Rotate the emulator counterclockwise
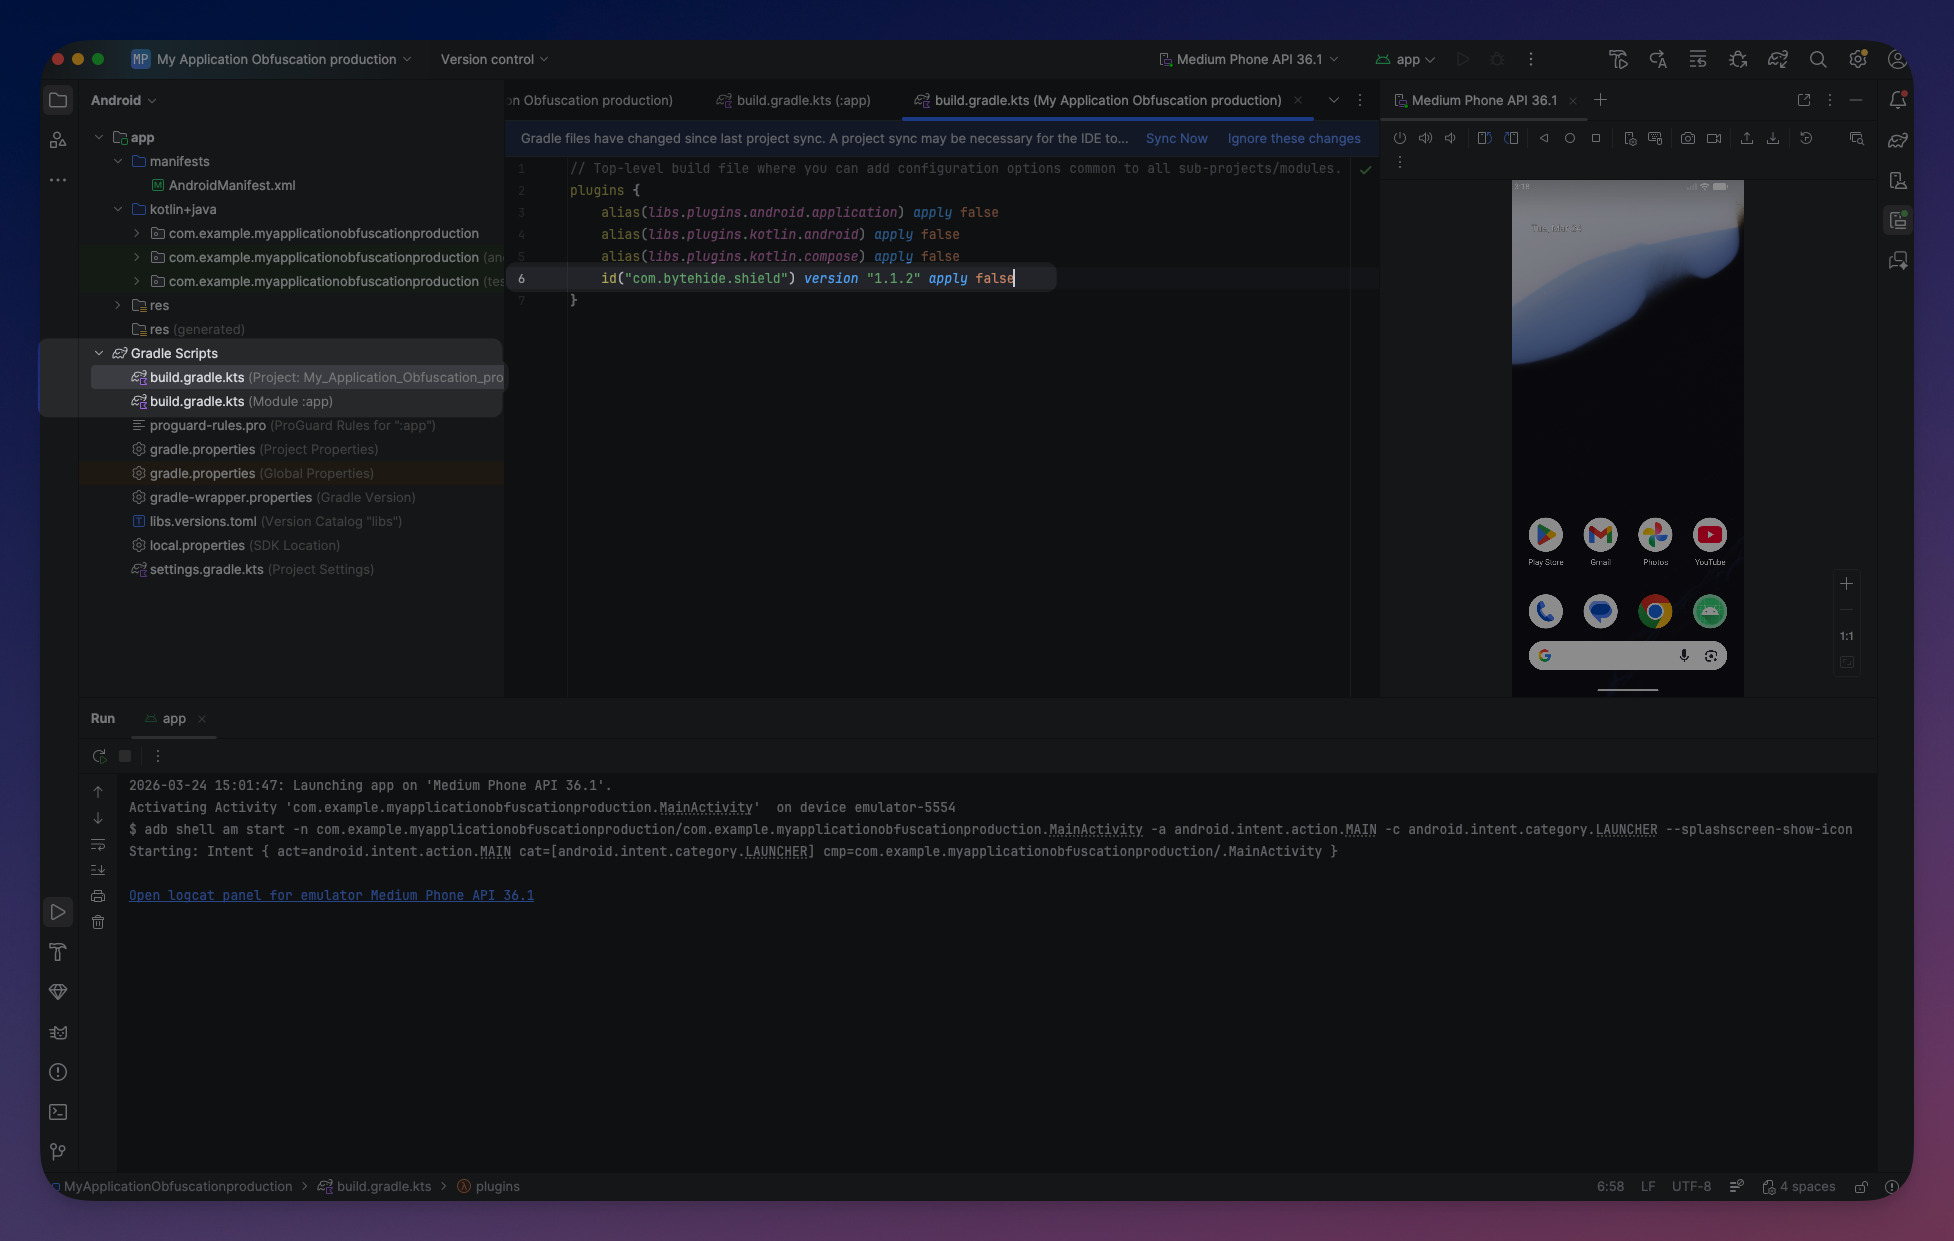1954x1241 pixels. [x=1485, y=138]
